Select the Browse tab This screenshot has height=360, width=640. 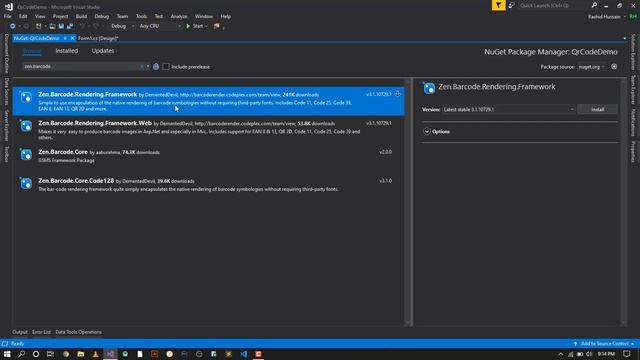coord(32,51)
